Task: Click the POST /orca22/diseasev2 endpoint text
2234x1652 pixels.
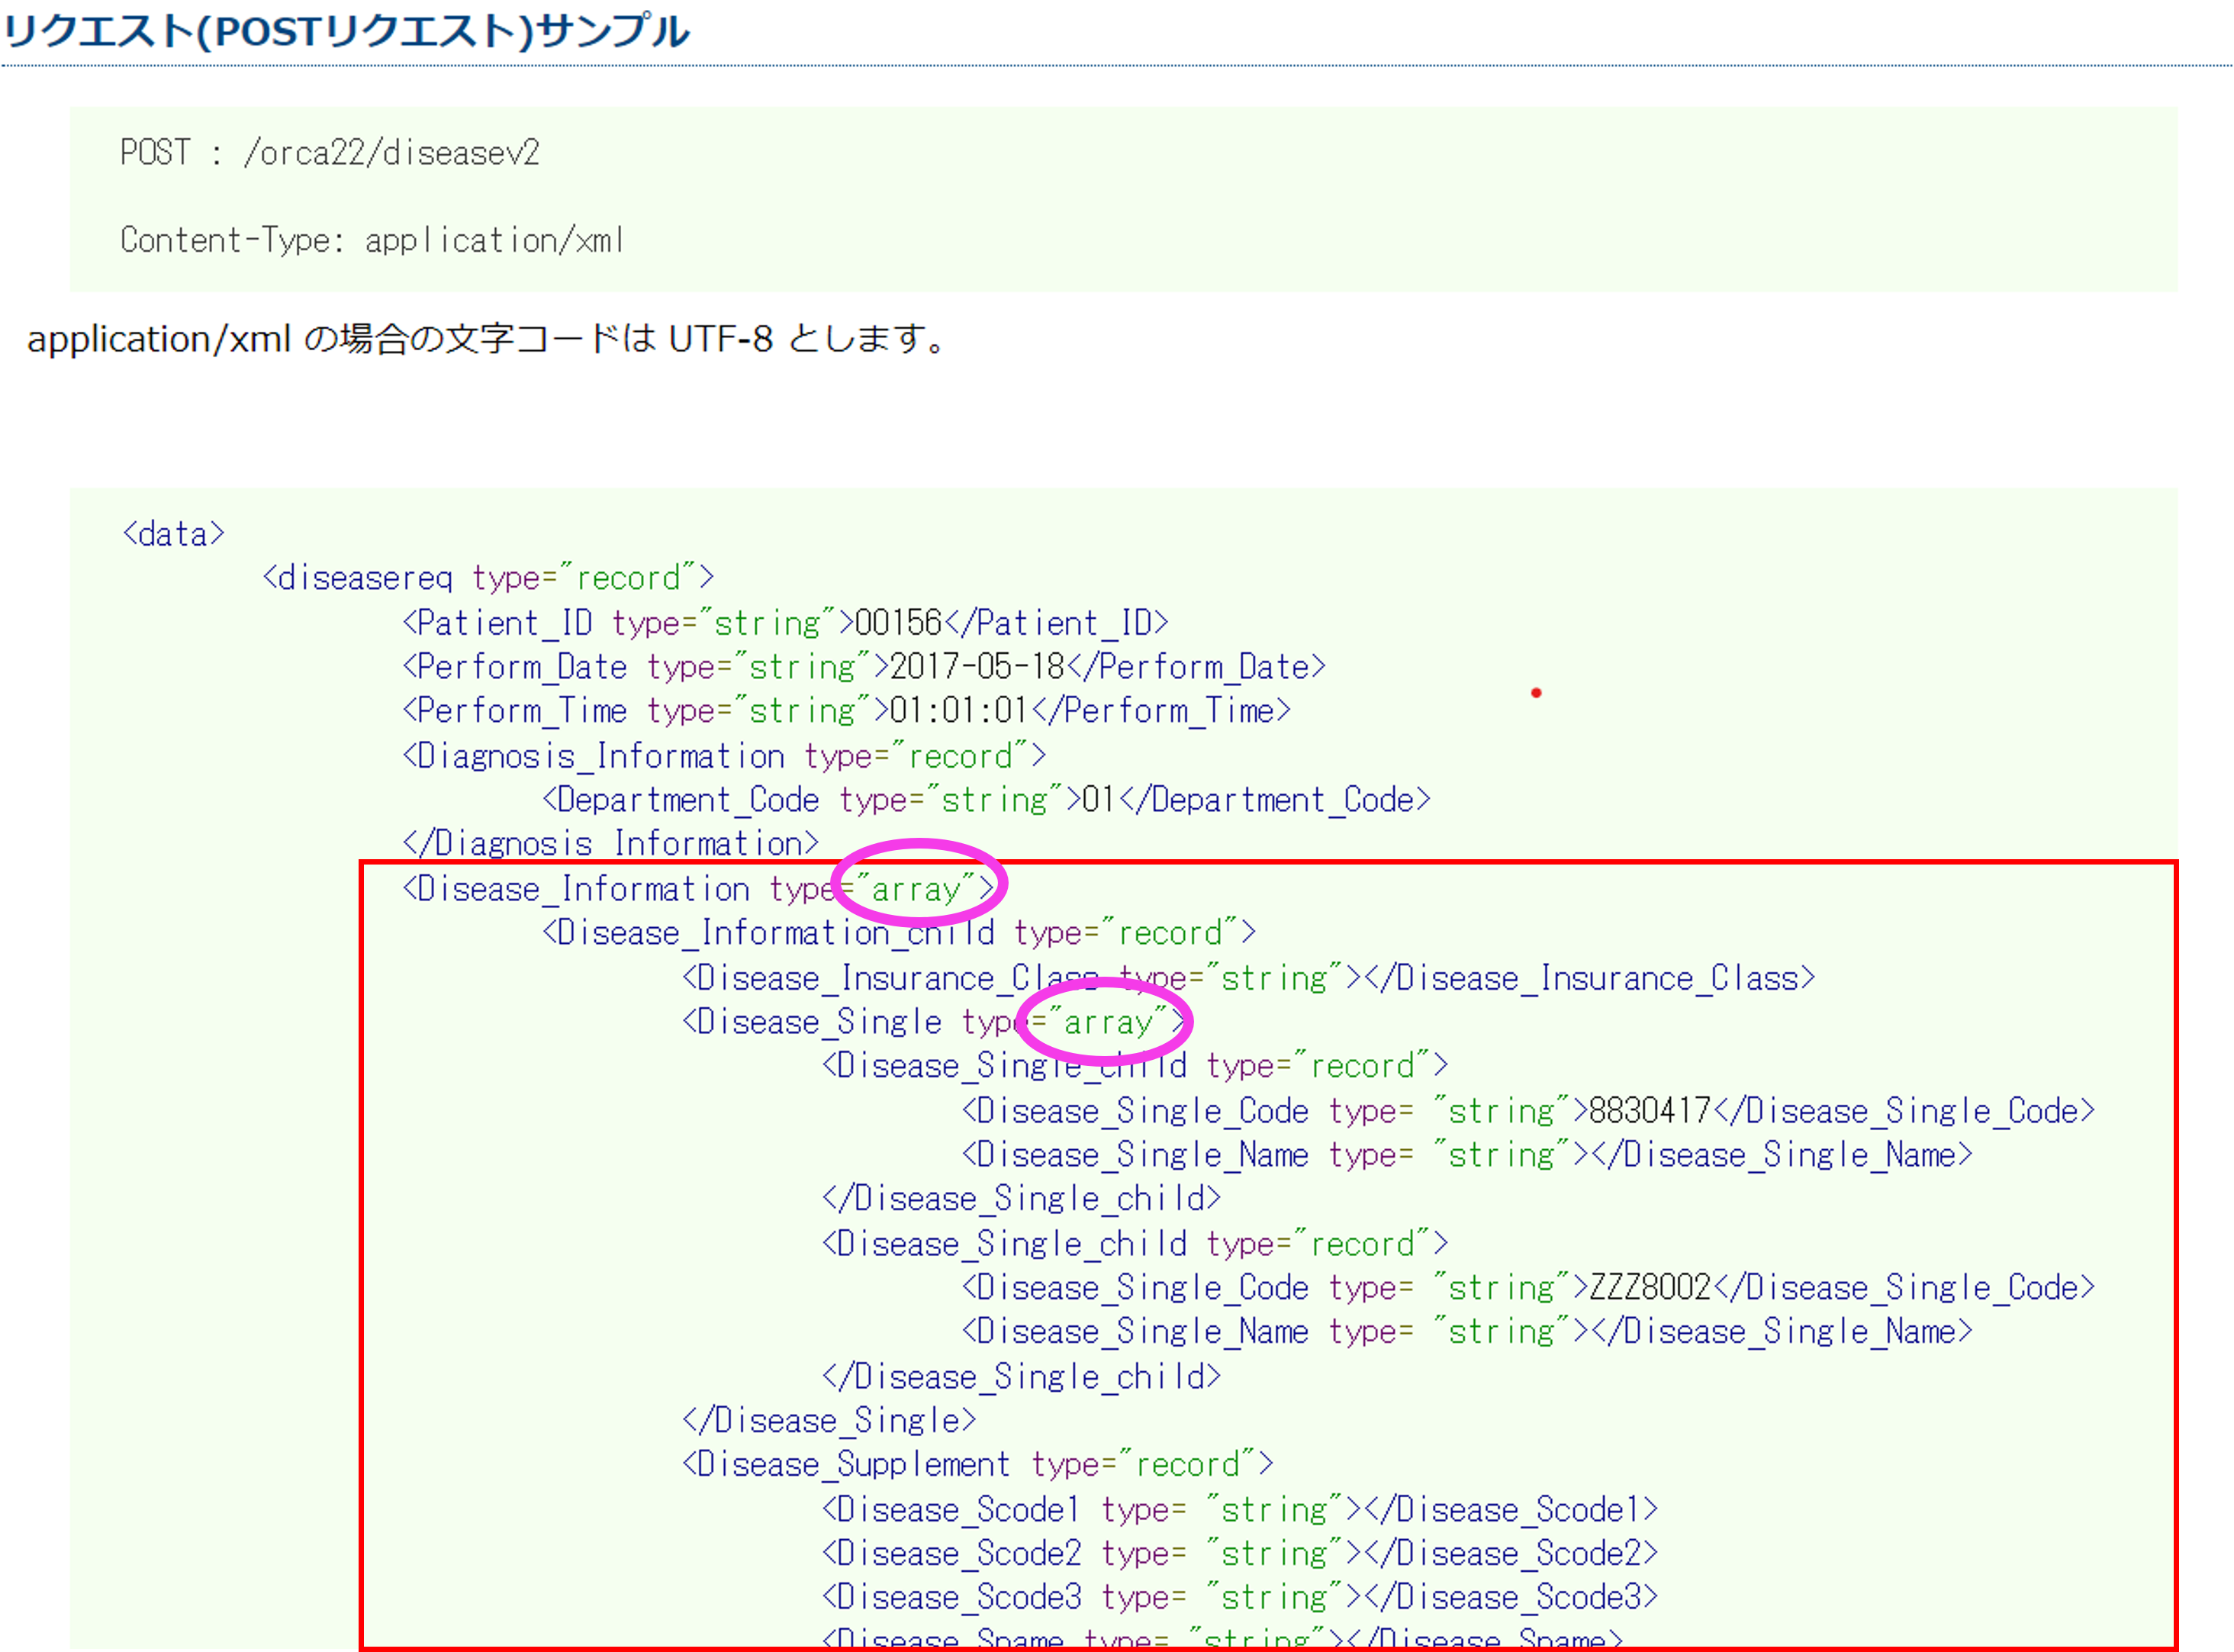Action: (x=330, y=153)
